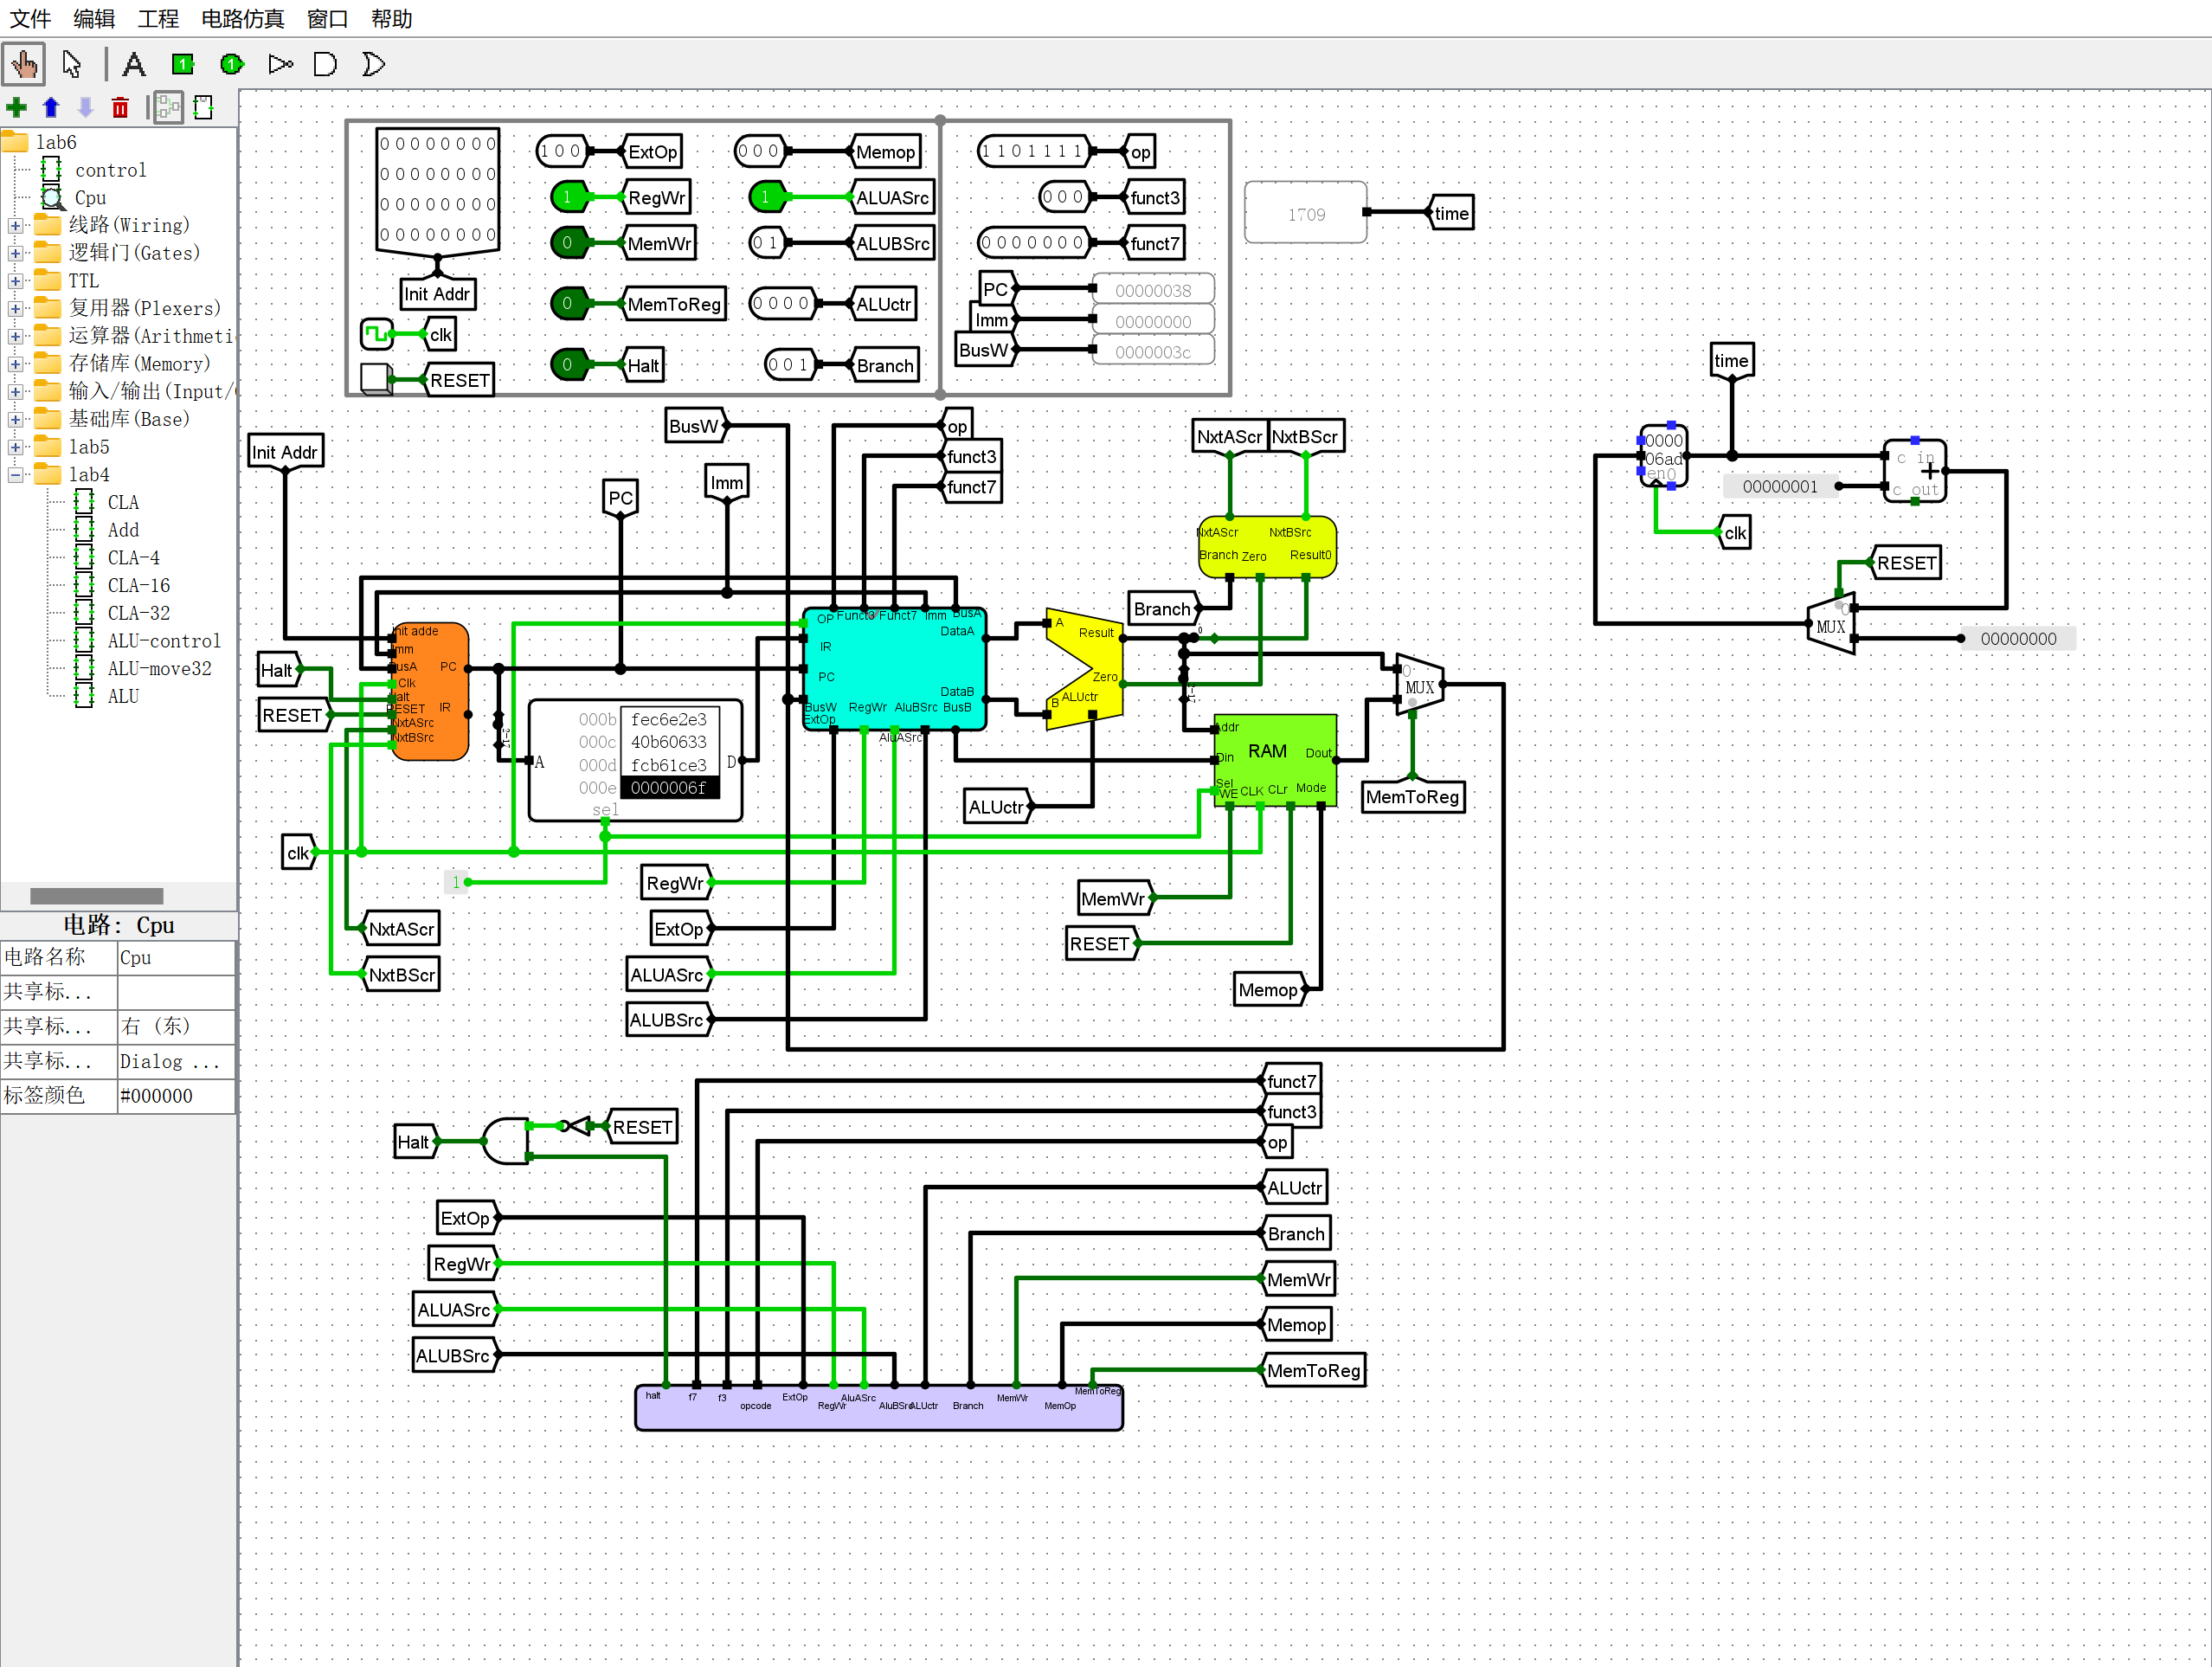Toggle the clk clock input

[377, 334]
